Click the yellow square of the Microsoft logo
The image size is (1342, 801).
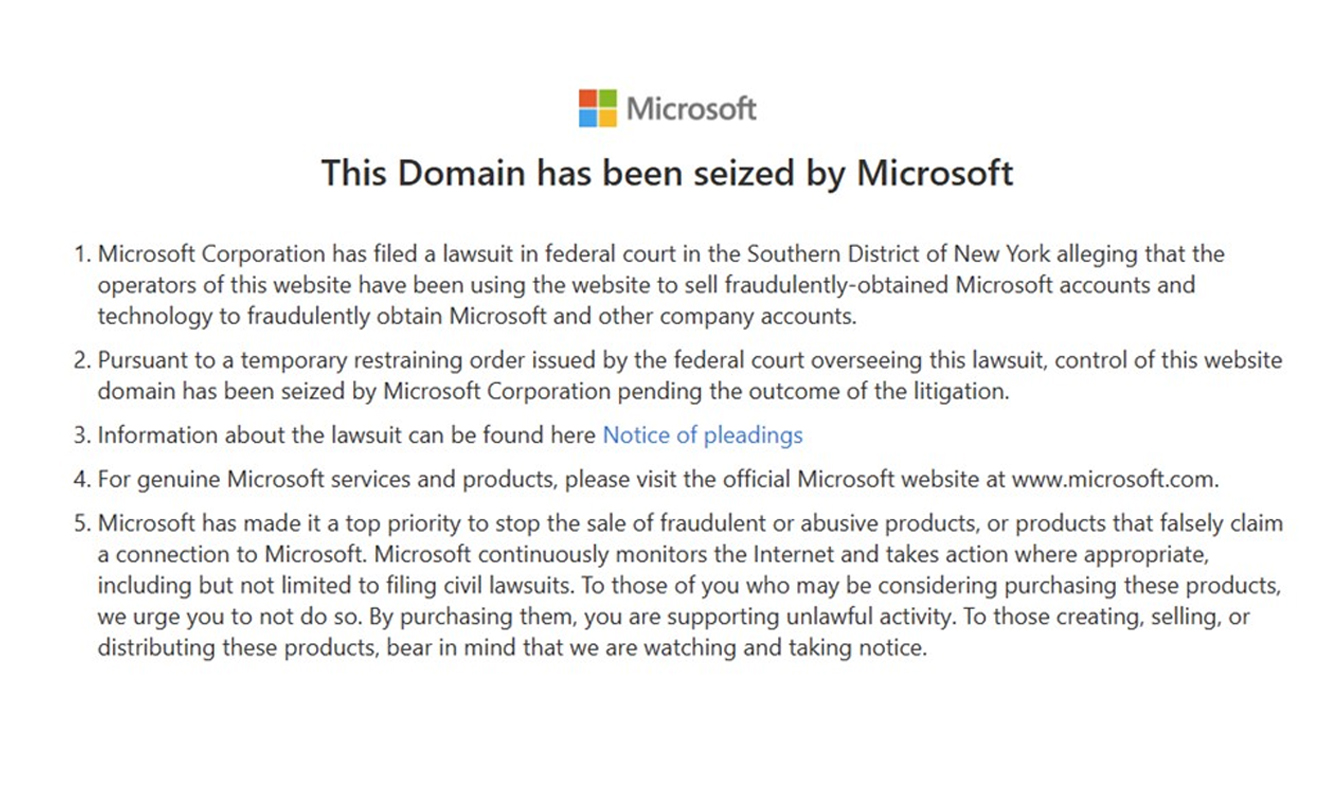click(x=608, y=118)
